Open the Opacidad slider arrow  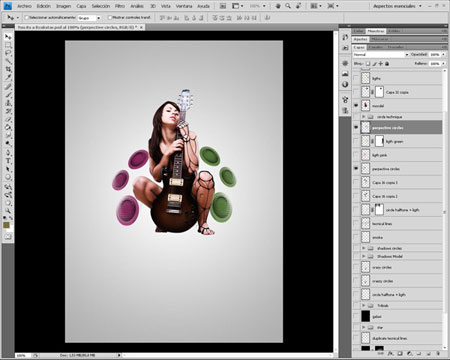[443, 54]
